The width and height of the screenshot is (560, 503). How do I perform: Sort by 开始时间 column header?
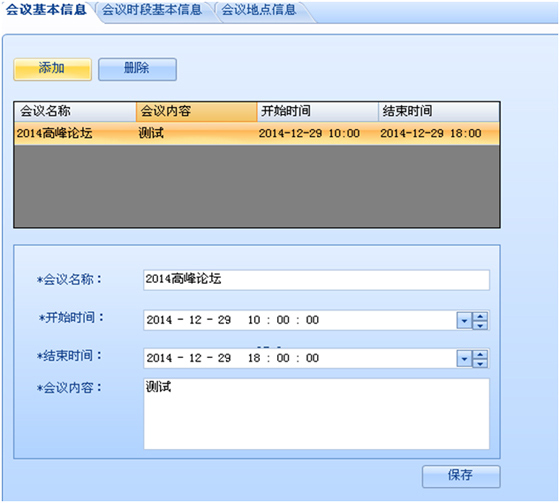pos(318,111)
